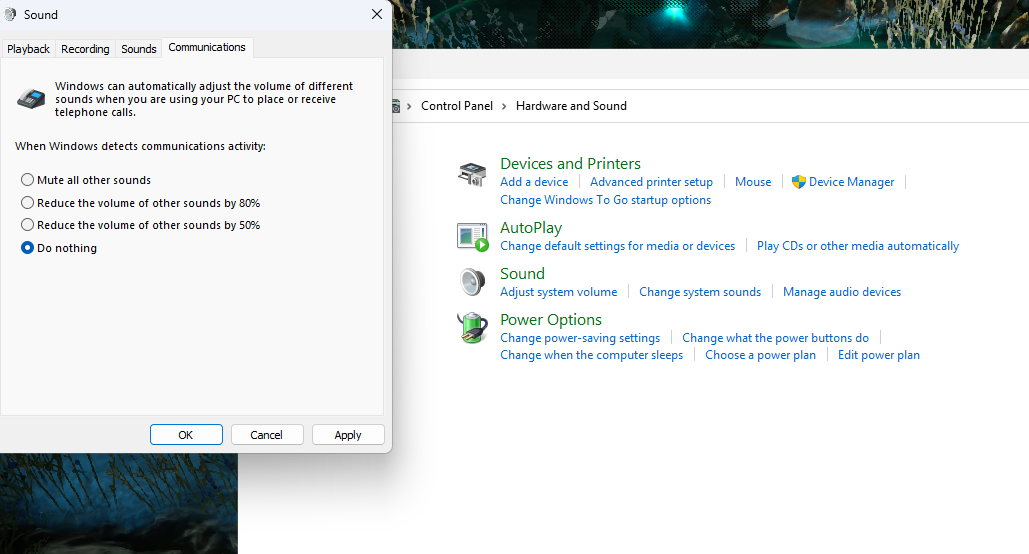Open the Sound heading link
1029x554 pixels.
click(x=522, y=274)
